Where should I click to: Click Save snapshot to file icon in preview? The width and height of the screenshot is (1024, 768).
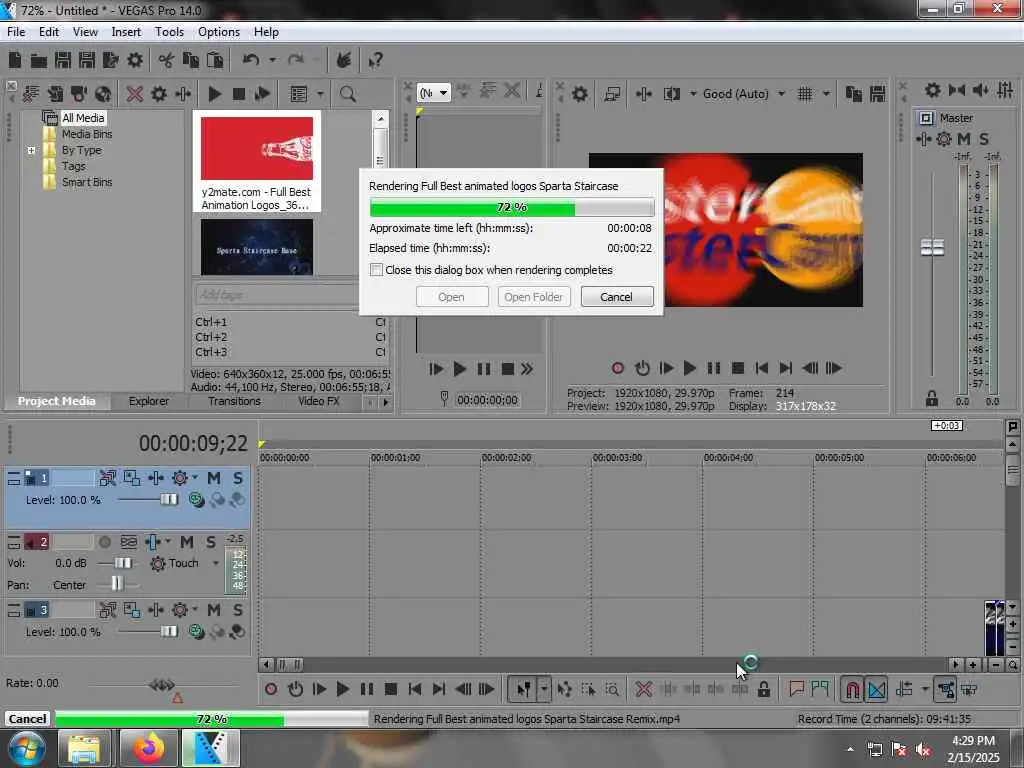point(878,94)
